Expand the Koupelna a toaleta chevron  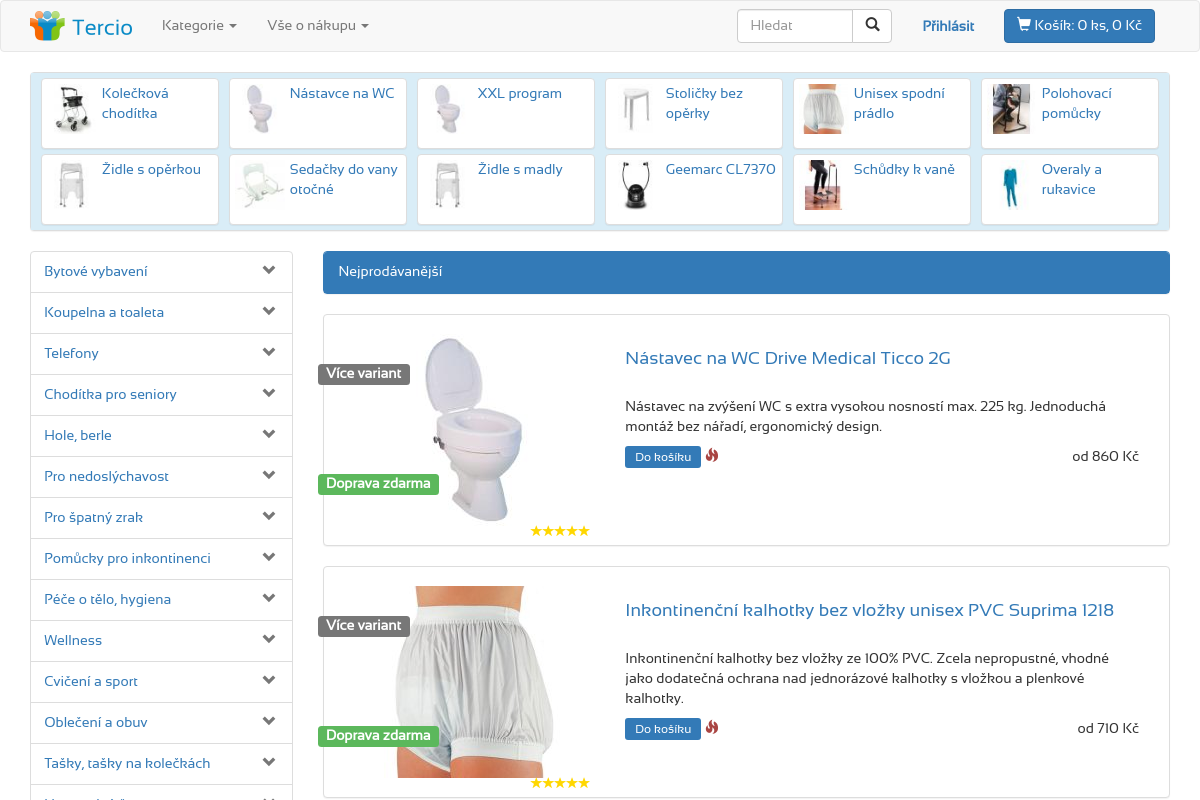coord(268,312)
